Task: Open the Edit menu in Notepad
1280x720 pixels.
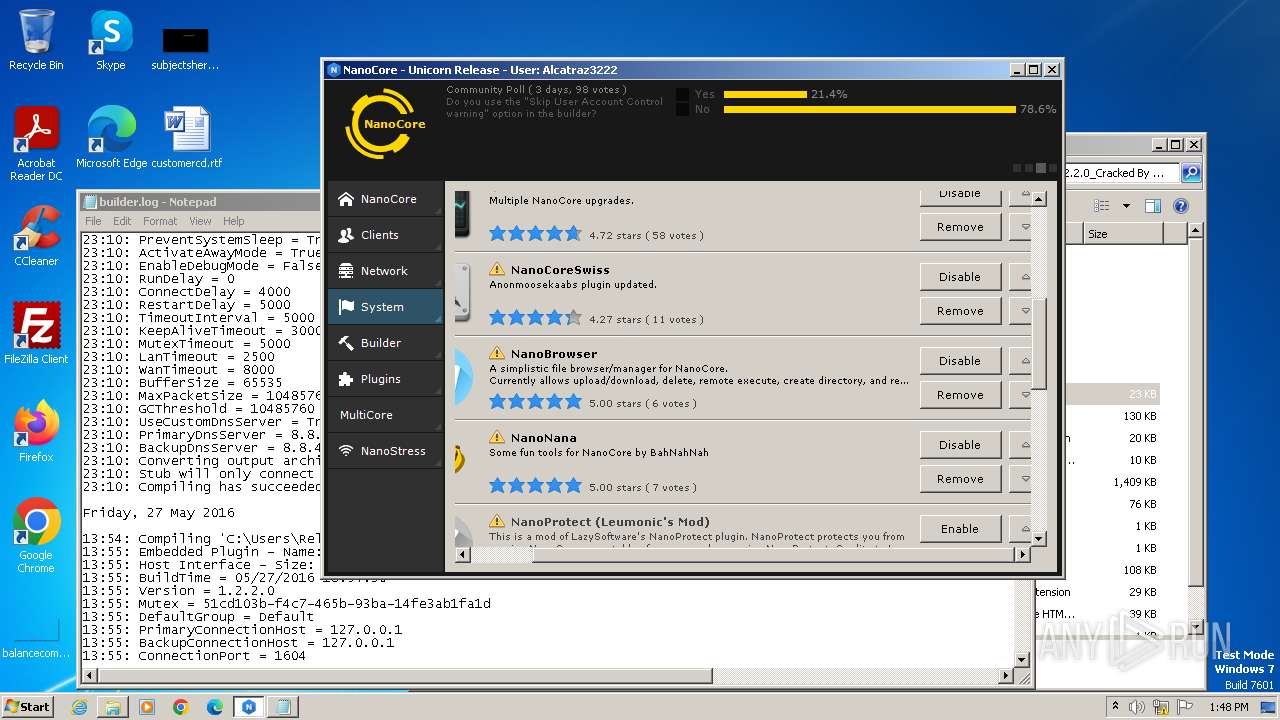Action: 122,221
